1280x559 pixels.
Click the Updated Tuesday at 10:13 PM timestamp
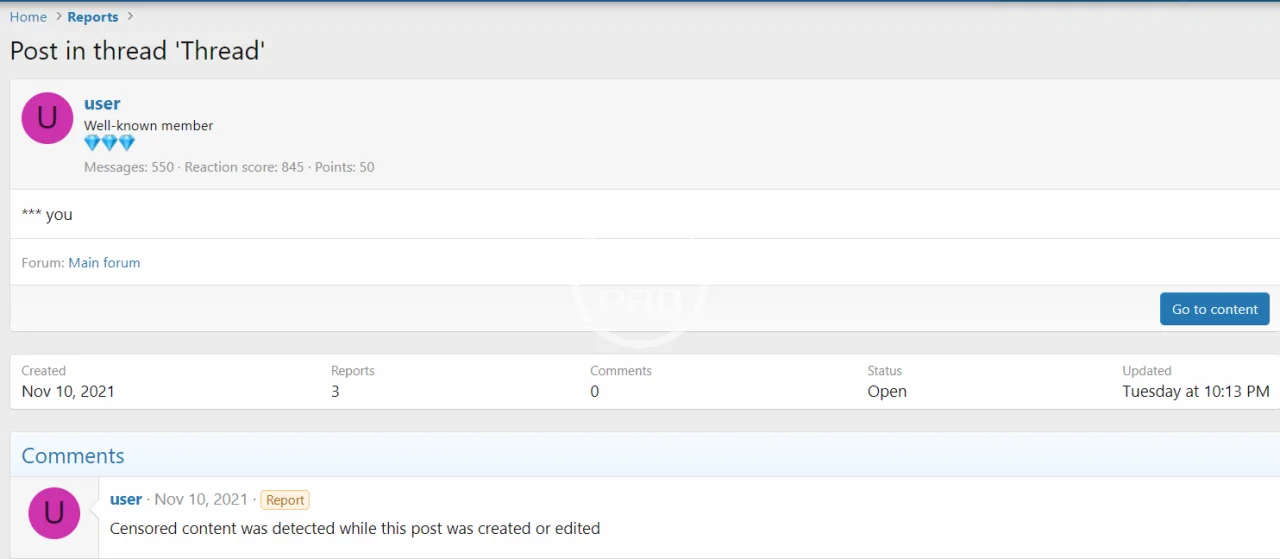pos(1195,391)
